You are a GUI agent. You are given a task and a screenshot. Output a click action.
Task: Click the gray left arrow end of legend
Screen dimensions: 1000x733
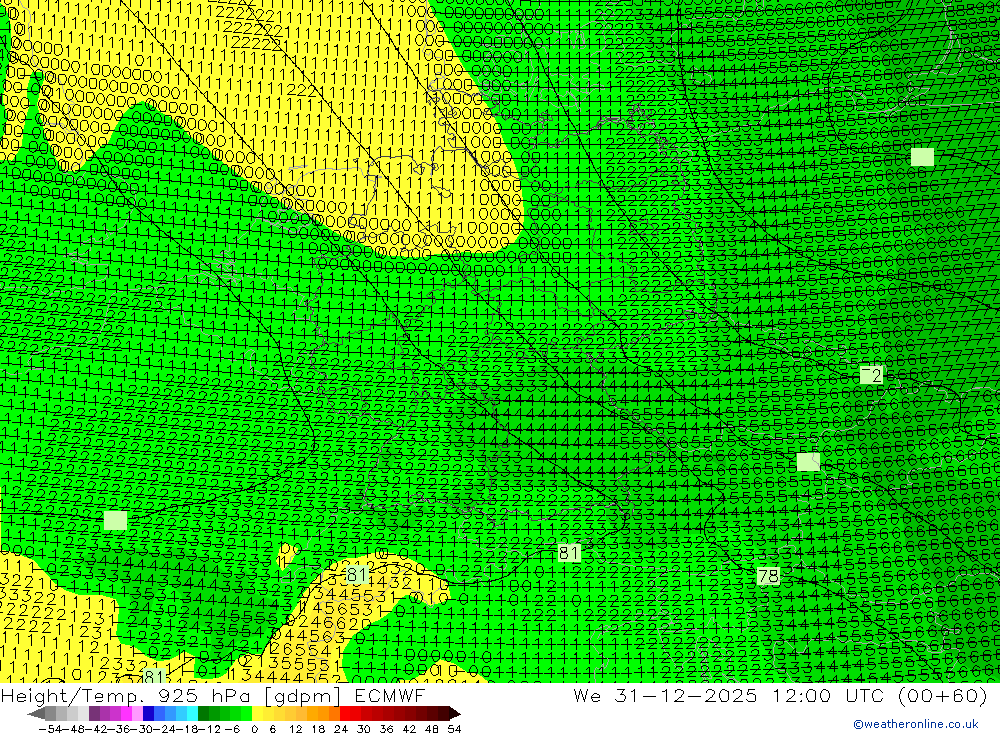click(36, 713)
